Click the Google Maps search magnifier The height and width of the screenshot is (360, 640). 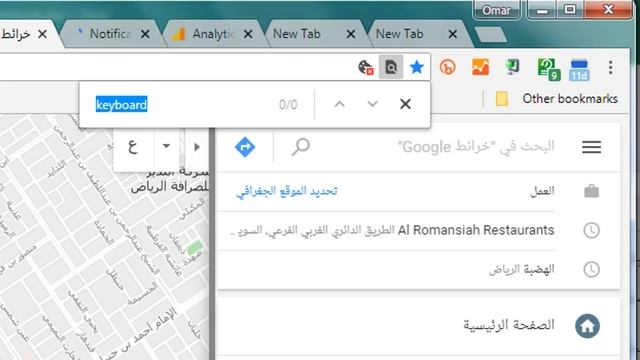click(301, 147)
